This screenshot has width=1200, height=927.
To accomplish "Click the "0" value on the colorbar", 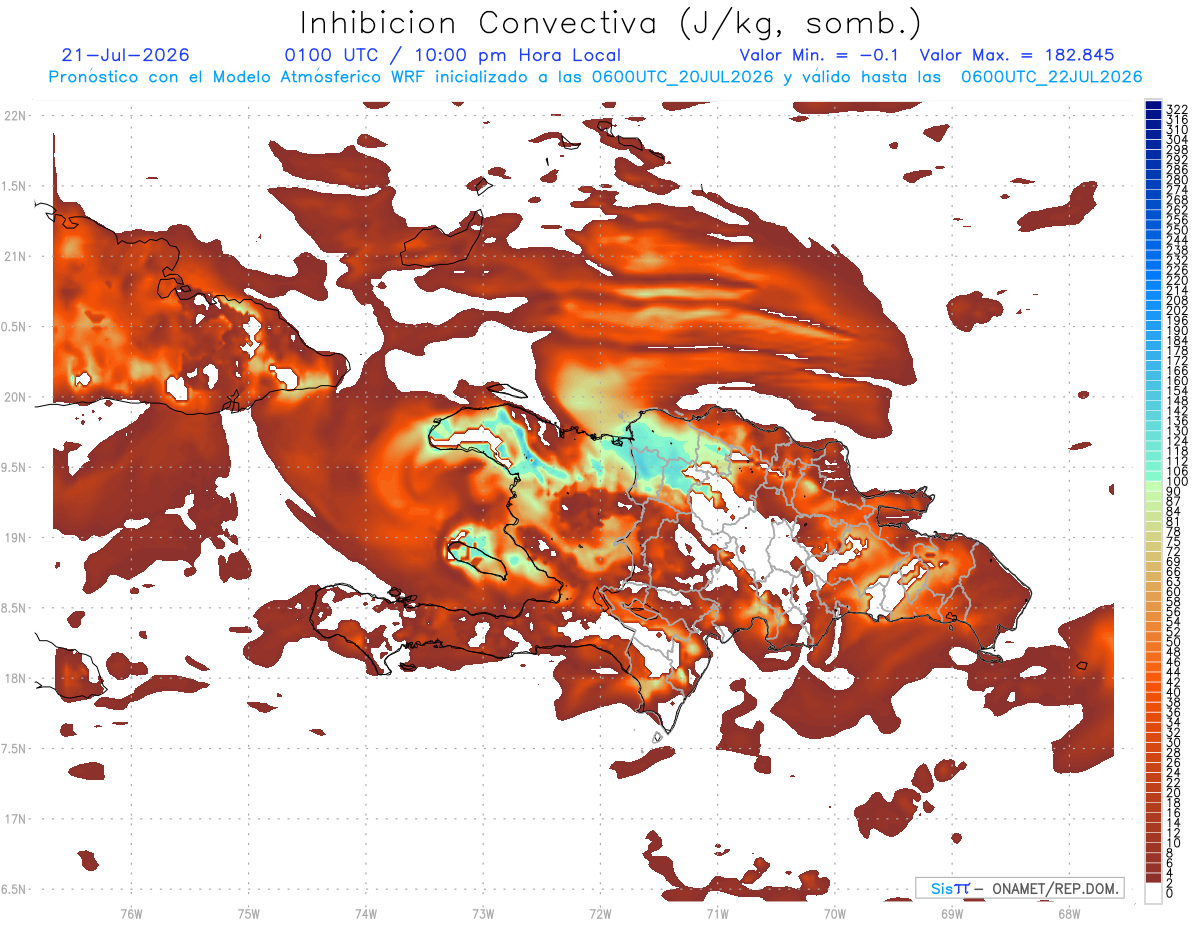I will [x=1170, y=893].
